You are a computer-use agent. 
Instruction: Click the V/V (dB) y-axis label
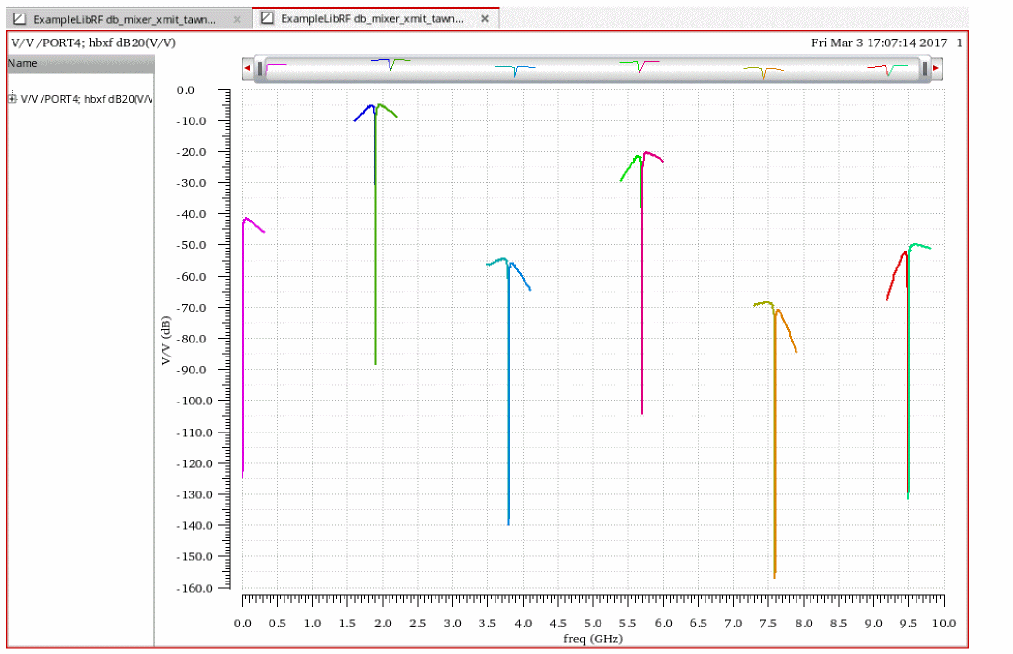[x=166, y=340]
